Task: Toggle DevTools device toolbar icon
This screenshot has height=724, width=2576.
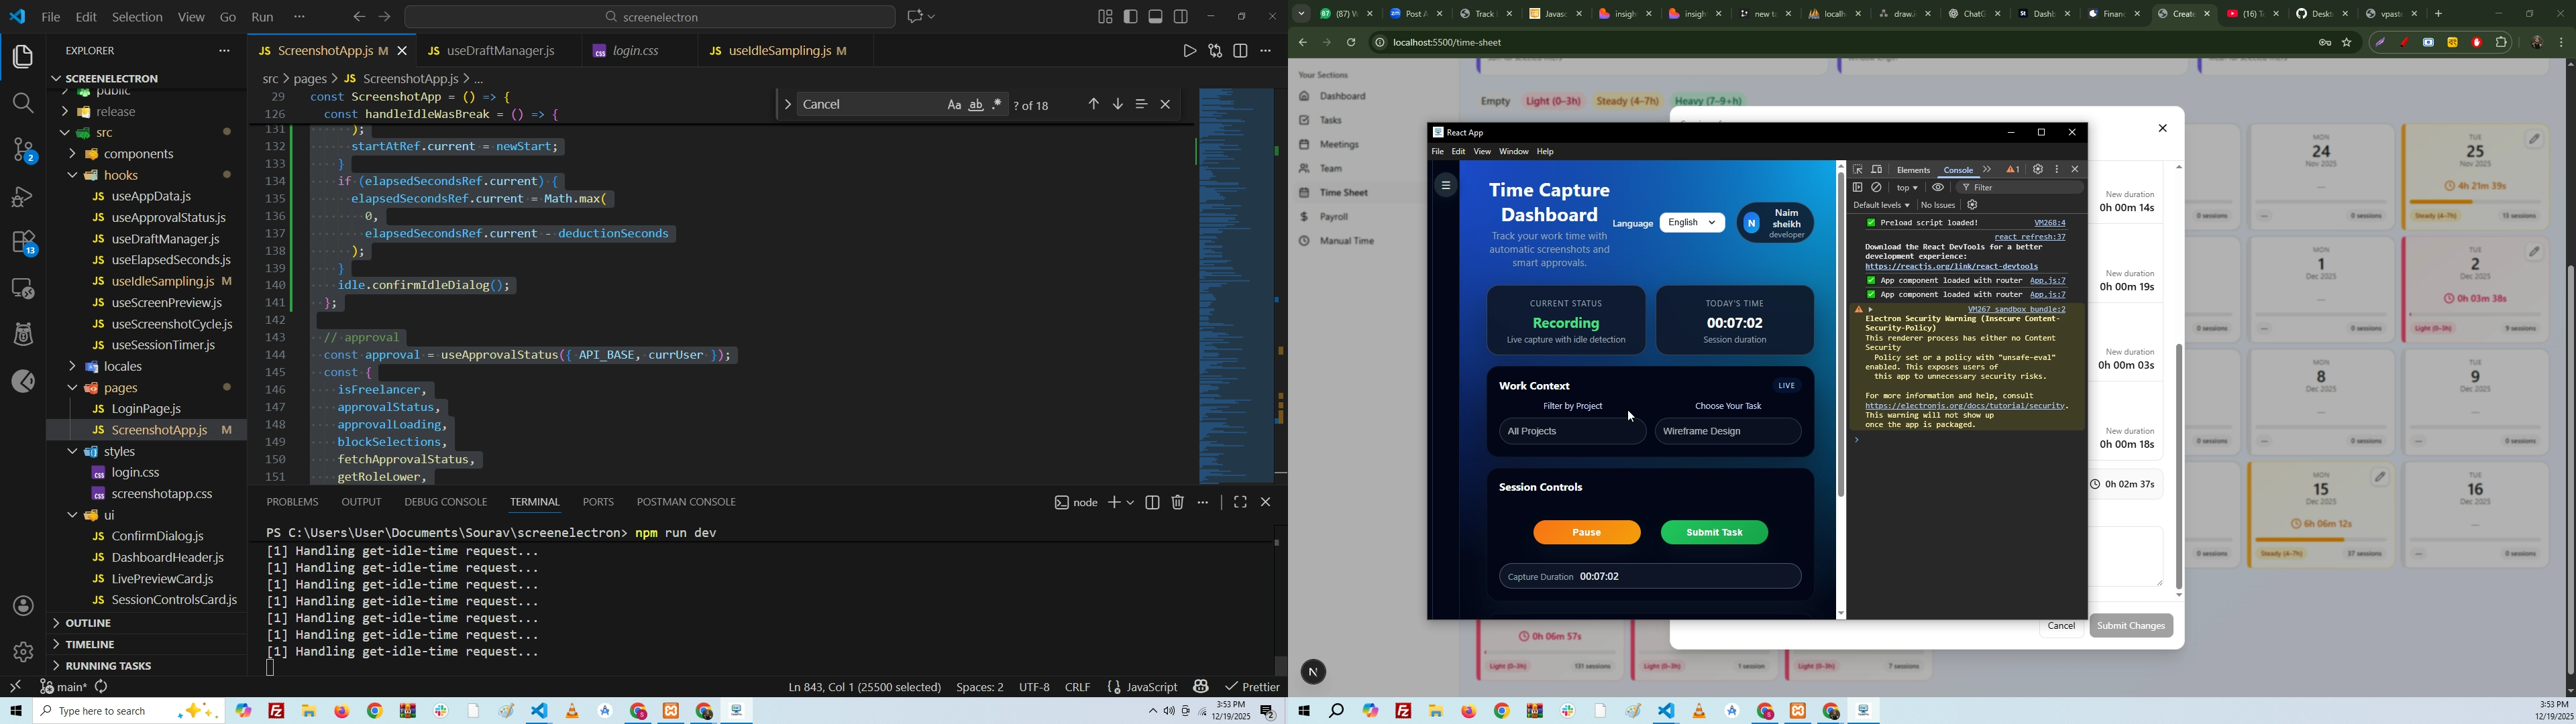Action: tap(1877, 170)
